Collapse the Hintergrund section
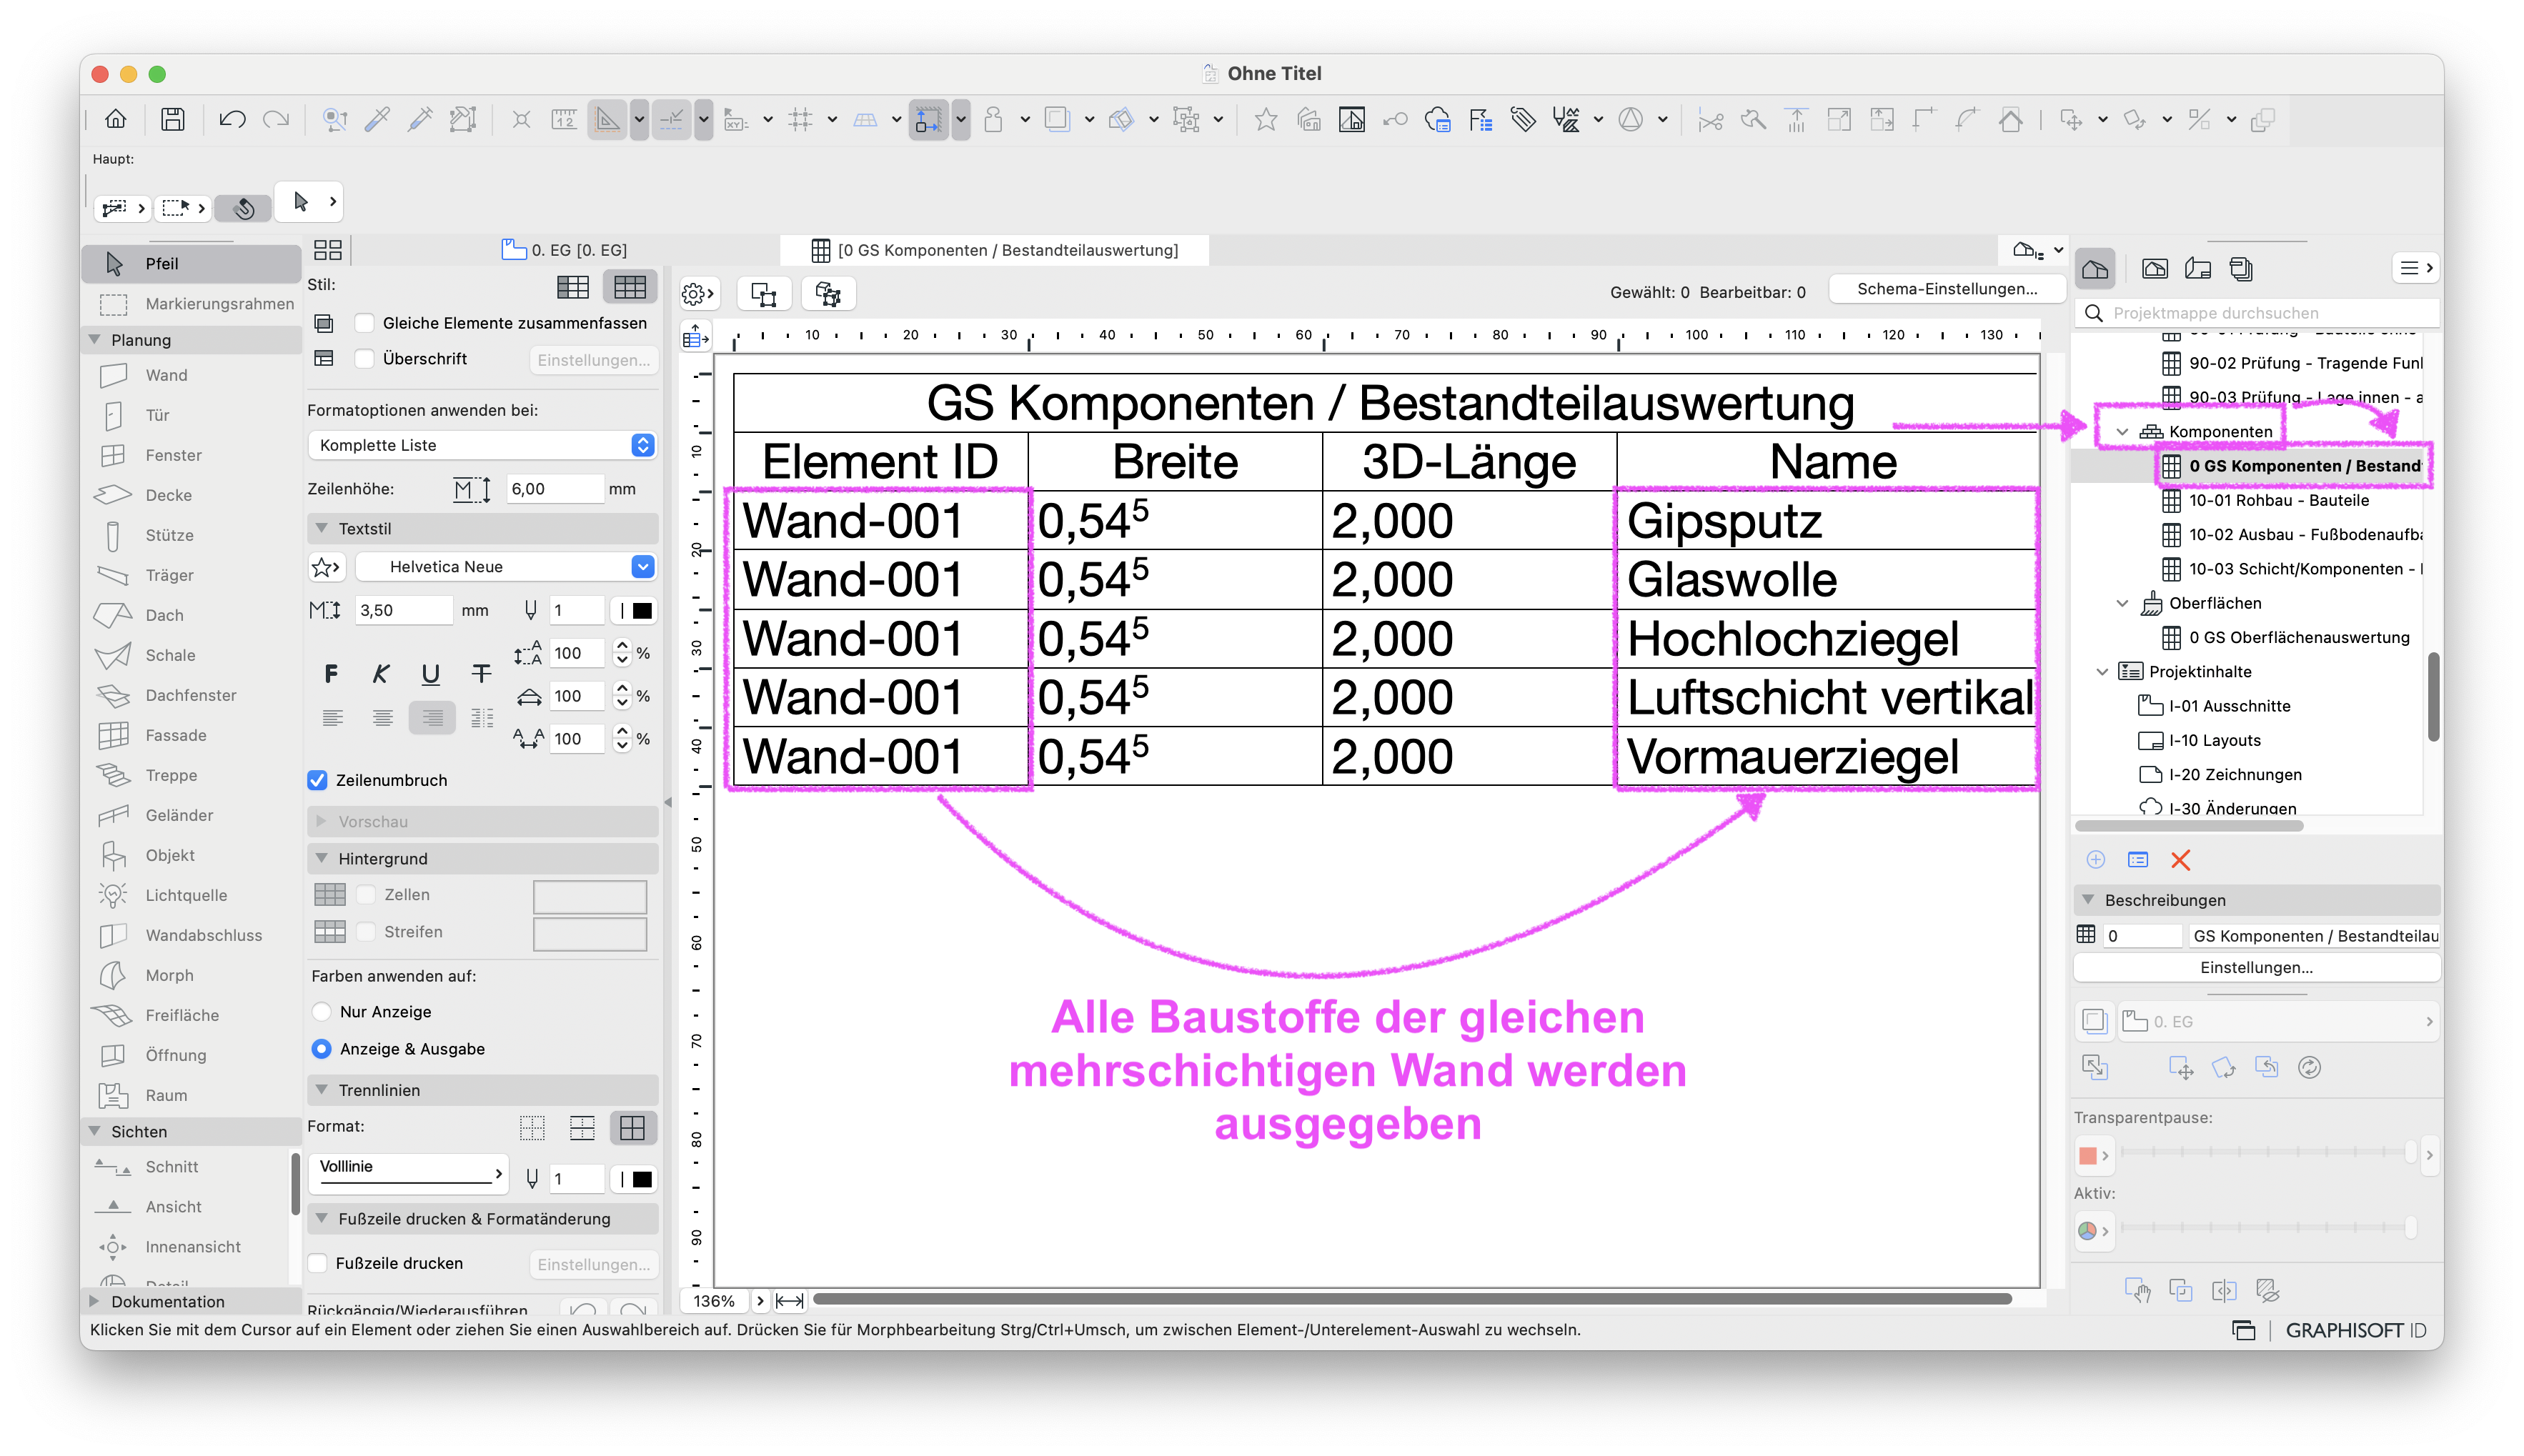The height and width of the screenshot is (1456, 2524). click(322, 858)
